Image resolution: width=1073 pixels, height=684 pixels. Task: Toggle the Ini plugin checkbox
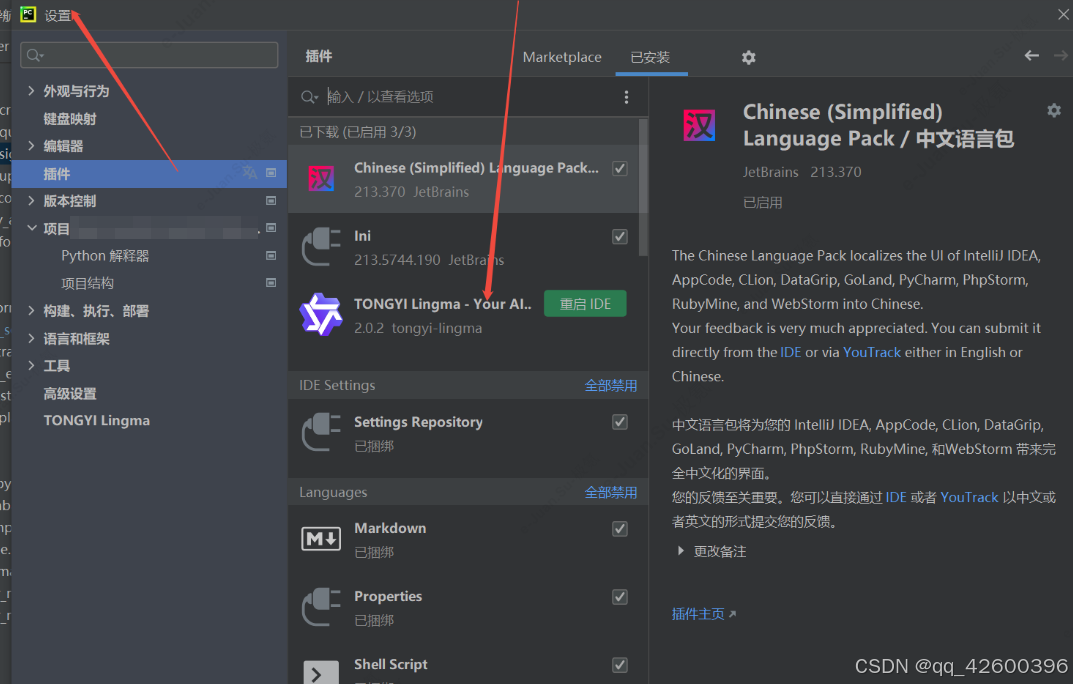[620, 237]
